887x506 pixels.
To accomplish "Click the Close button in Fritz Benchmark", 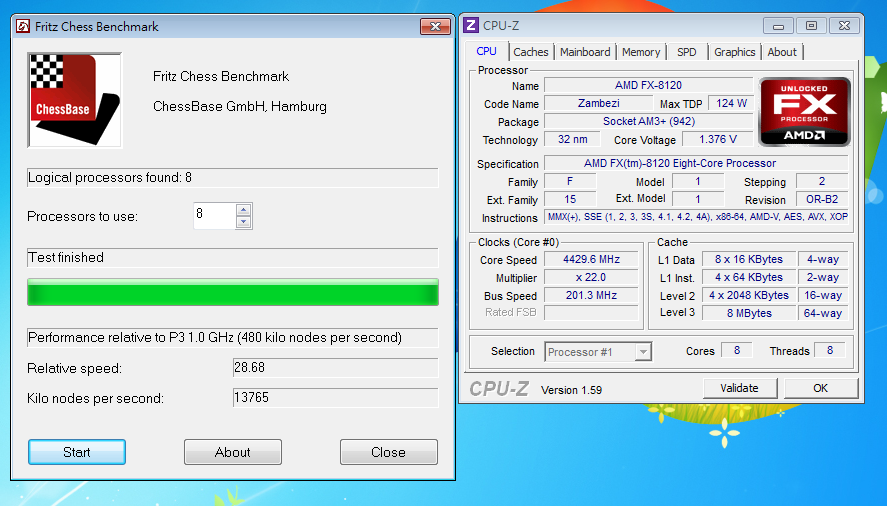I will [389, 452].
